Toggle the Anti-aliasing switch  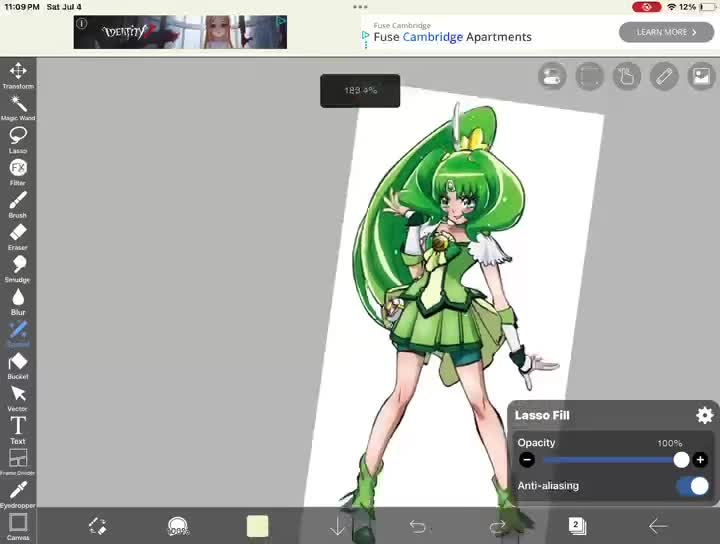tap(693, 486)
